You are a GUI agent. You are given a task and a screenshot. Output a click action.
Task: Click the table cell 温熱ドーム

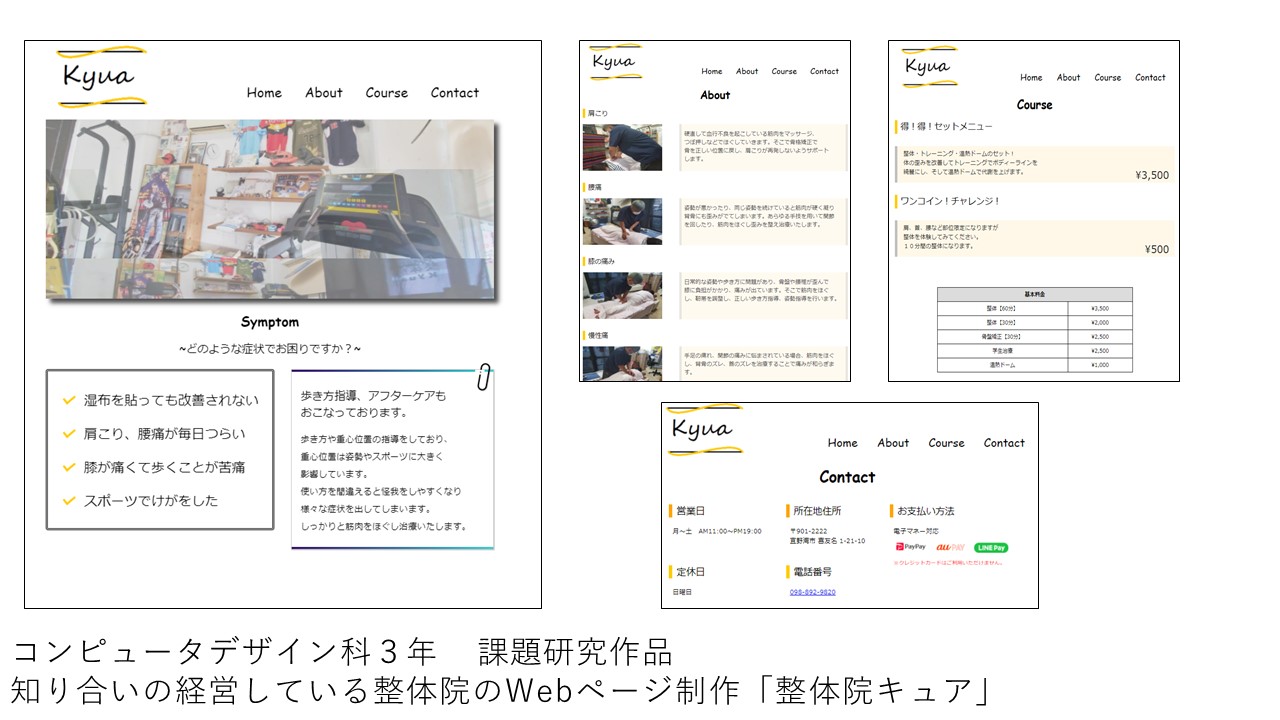[1002, 365]
